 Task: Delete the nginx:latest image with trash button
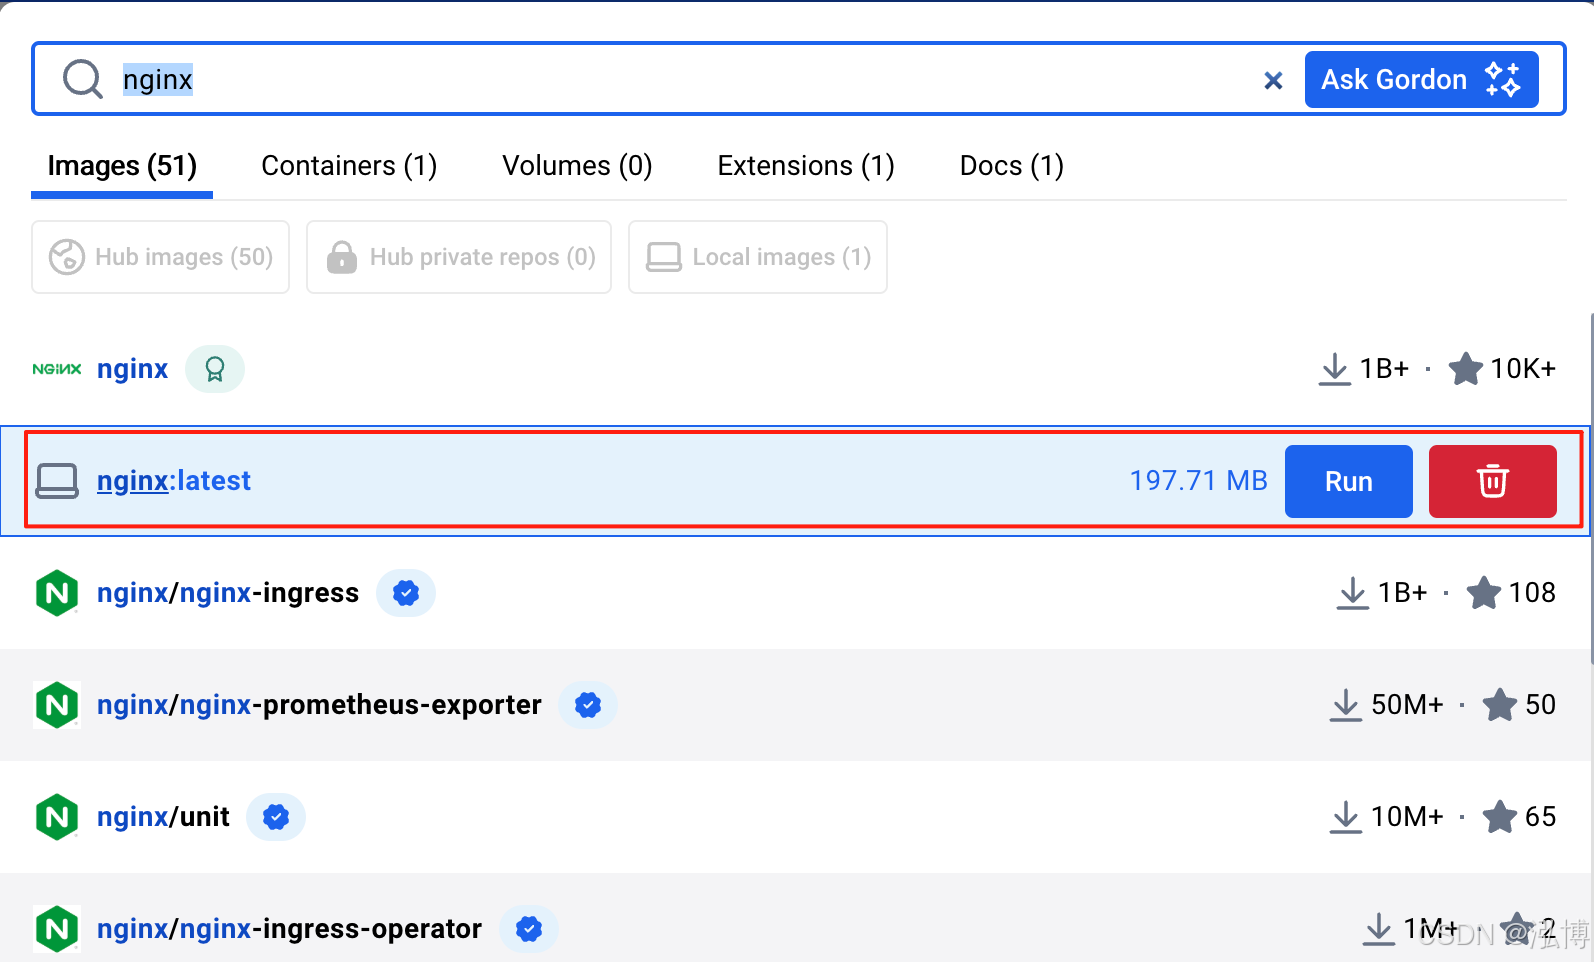click(1493, 481)
